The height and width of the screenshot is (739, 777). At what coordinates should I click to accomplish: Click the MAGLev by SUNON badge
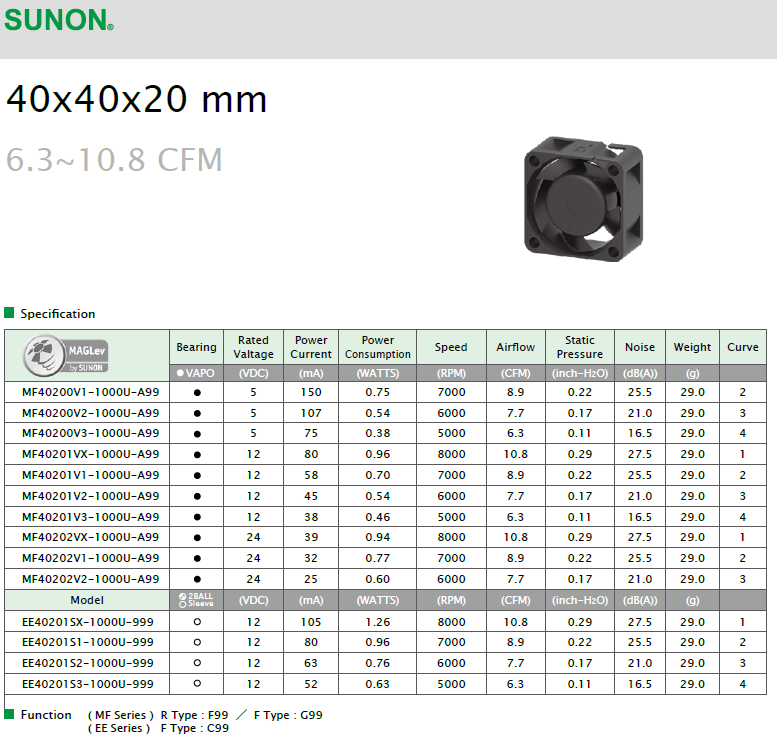point(65,355)
